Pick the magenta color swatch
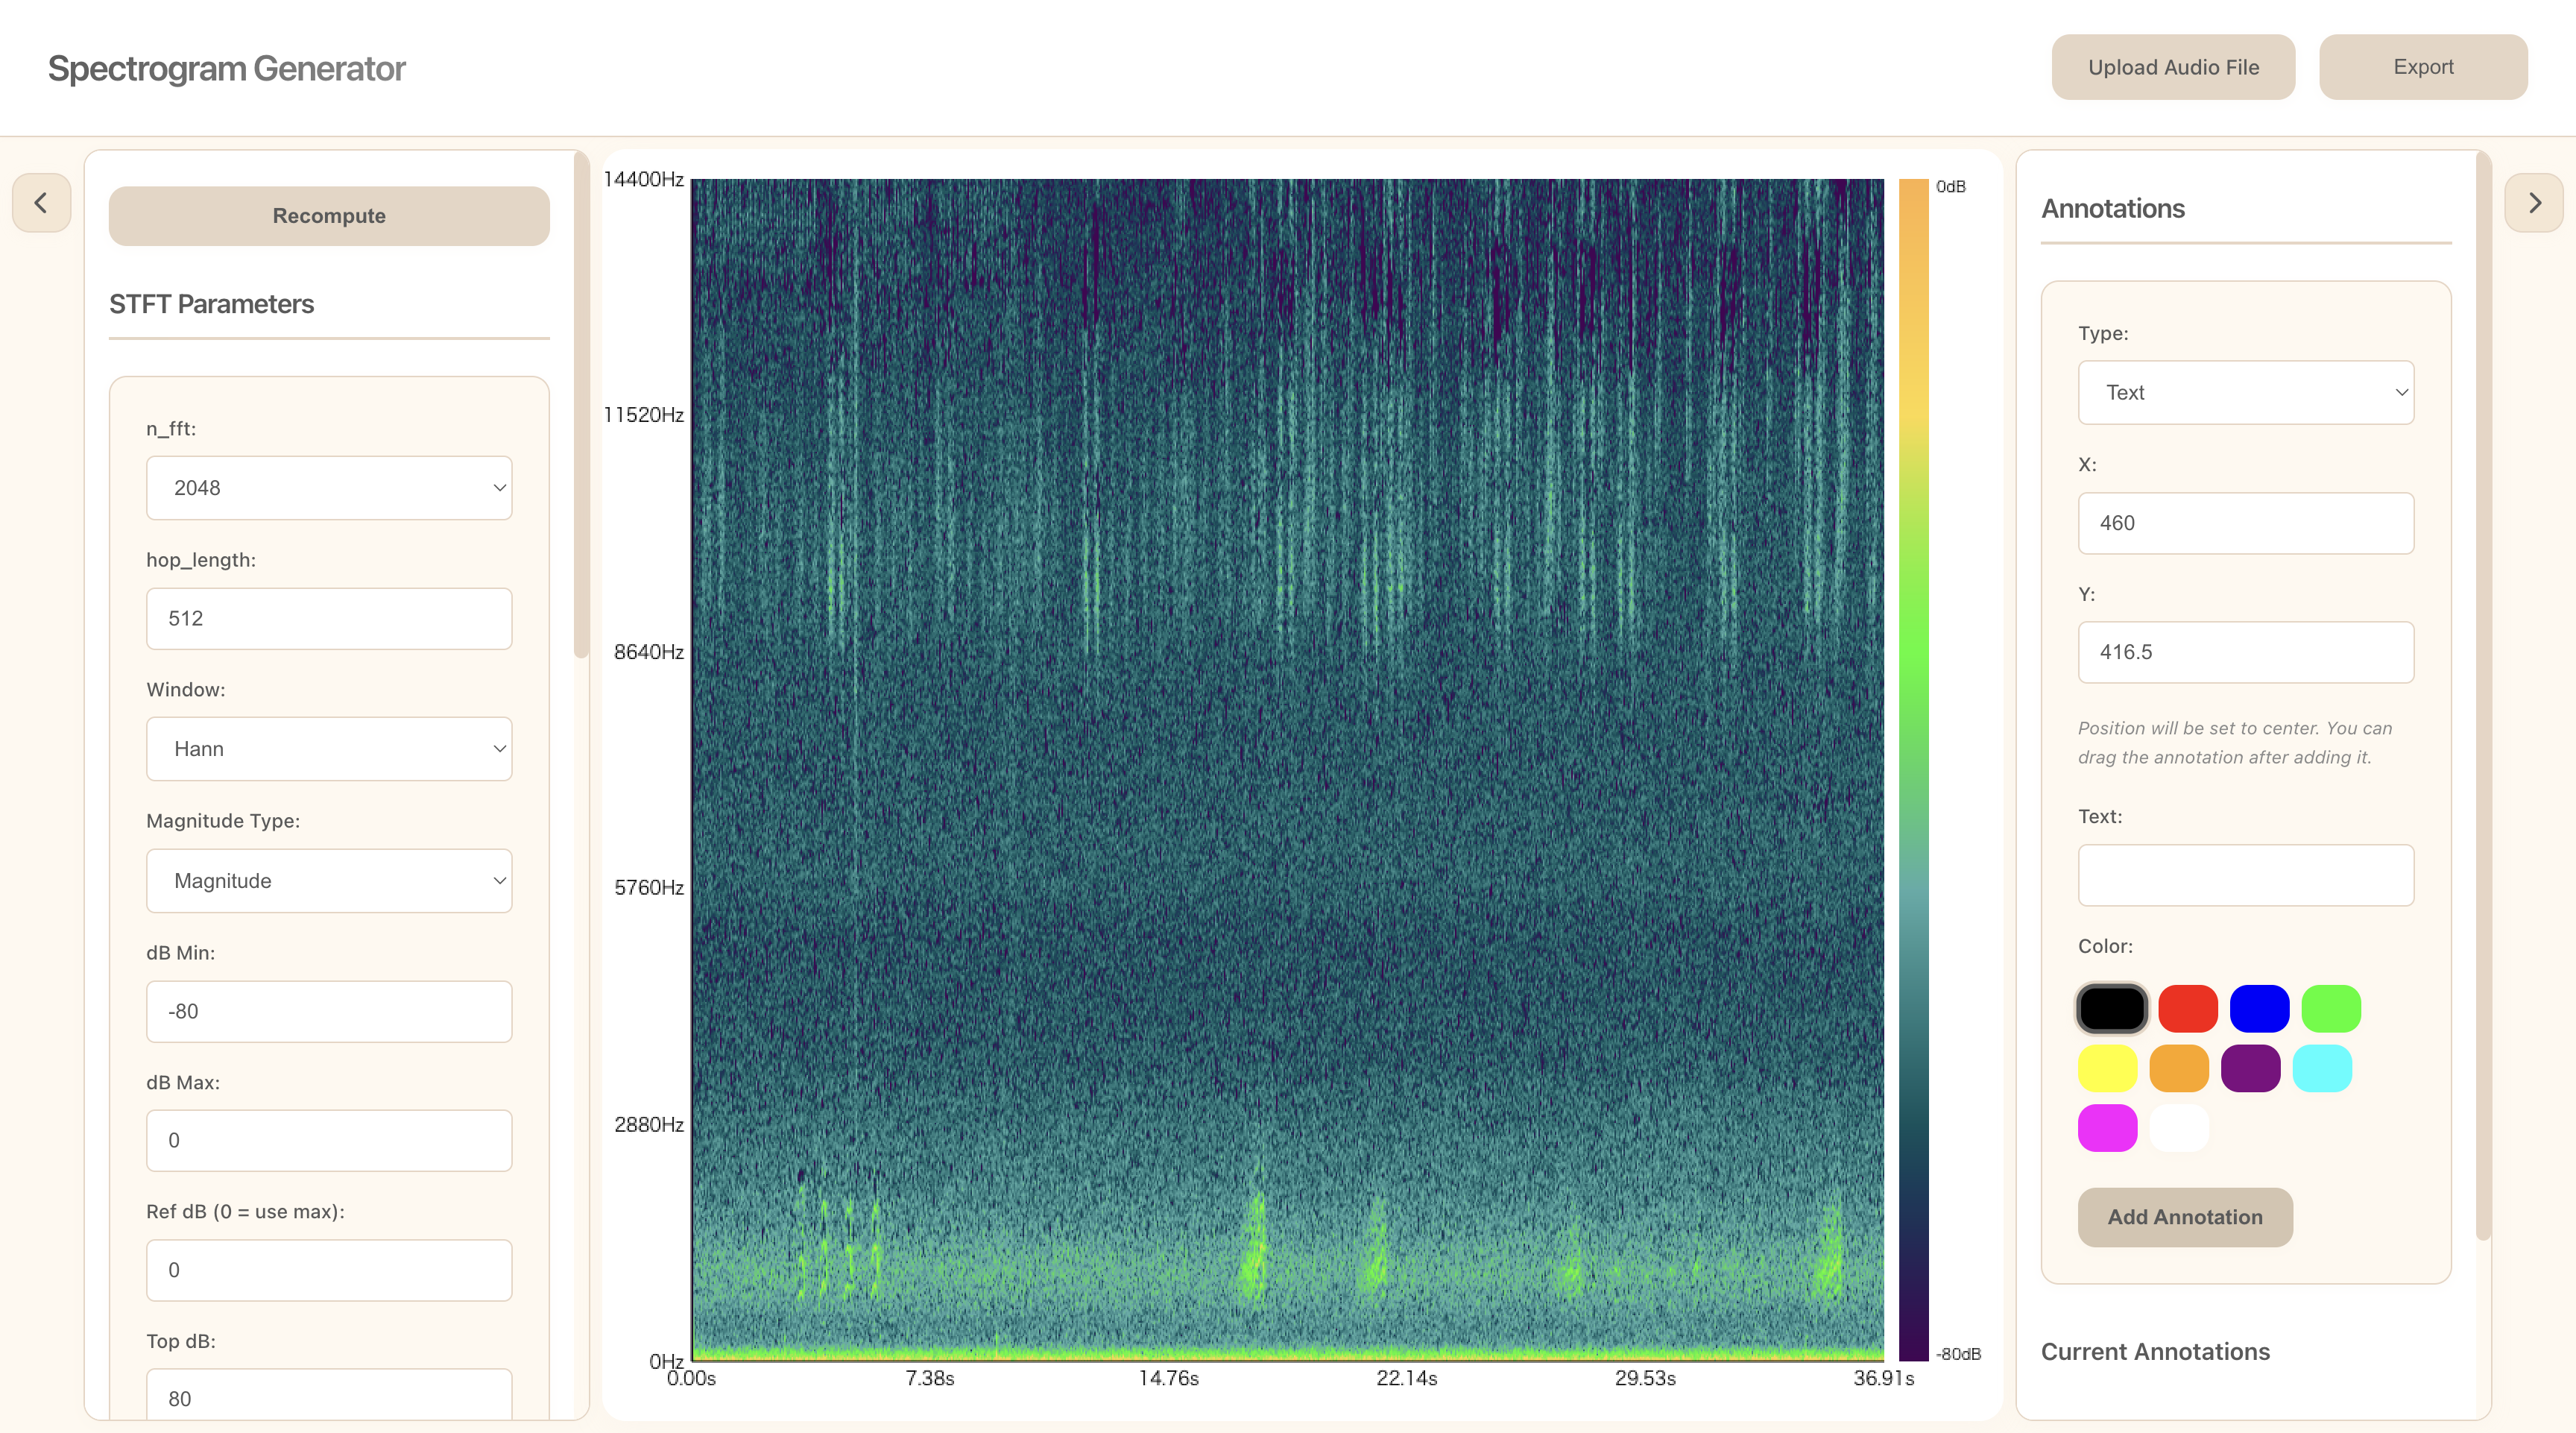Screen dimensions: 2576x1433 2107,1128
